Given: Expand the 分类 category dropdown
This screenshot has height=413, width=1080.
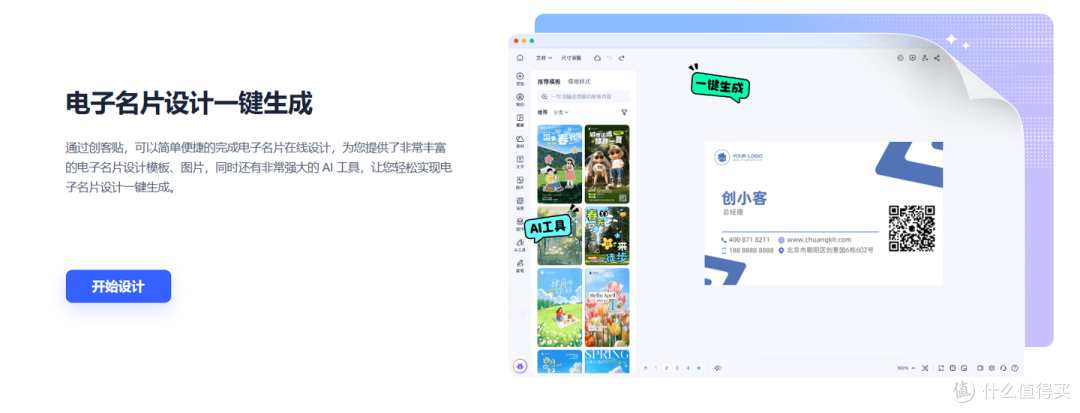Looking at the screenshot, I should (x=561, y=112).
